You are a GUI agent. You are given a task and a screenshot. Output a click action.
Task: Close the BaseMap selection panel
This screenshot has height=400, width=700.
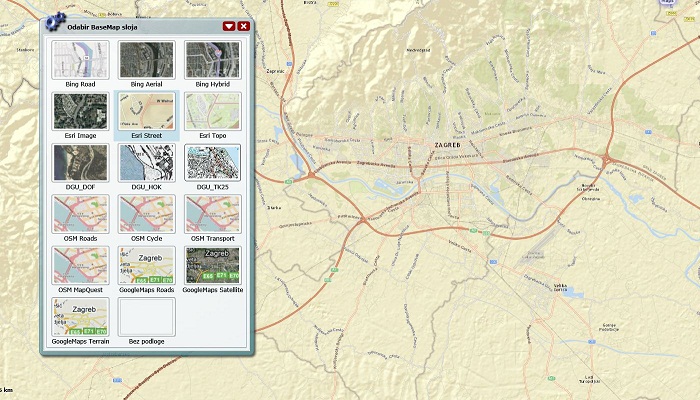[244, 26]
